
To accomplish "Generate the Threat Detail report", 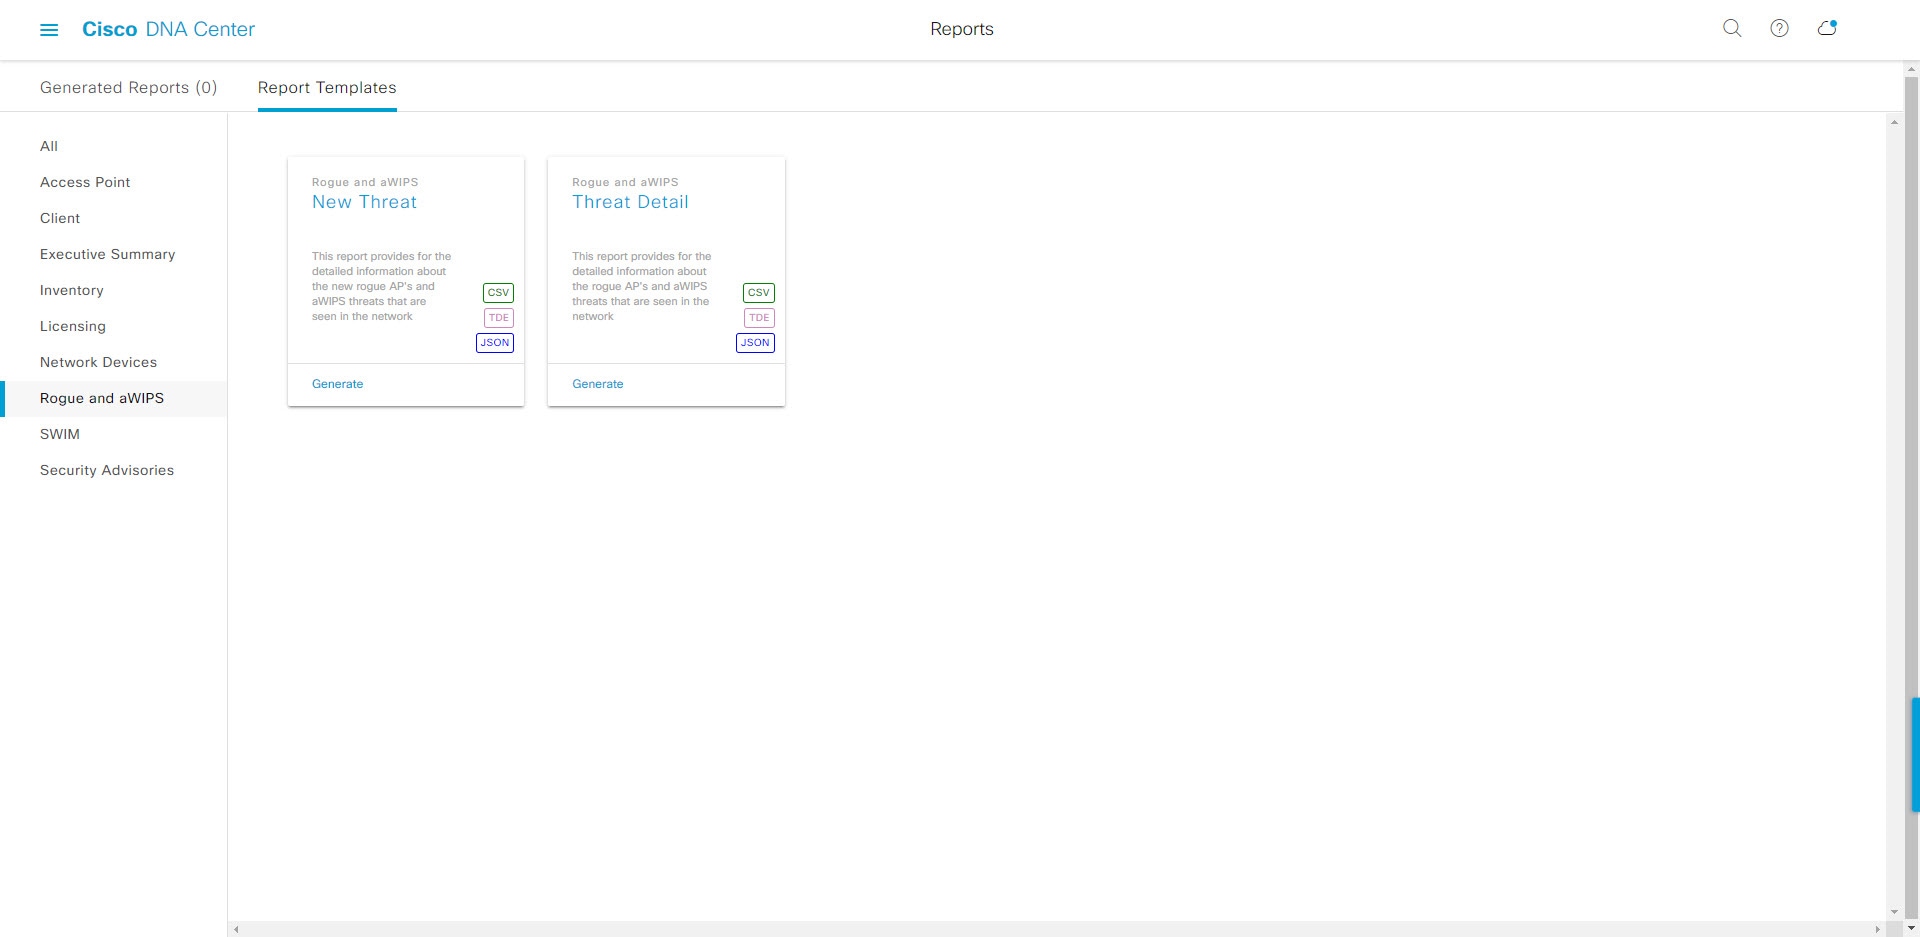I will [x=597, y=384].
